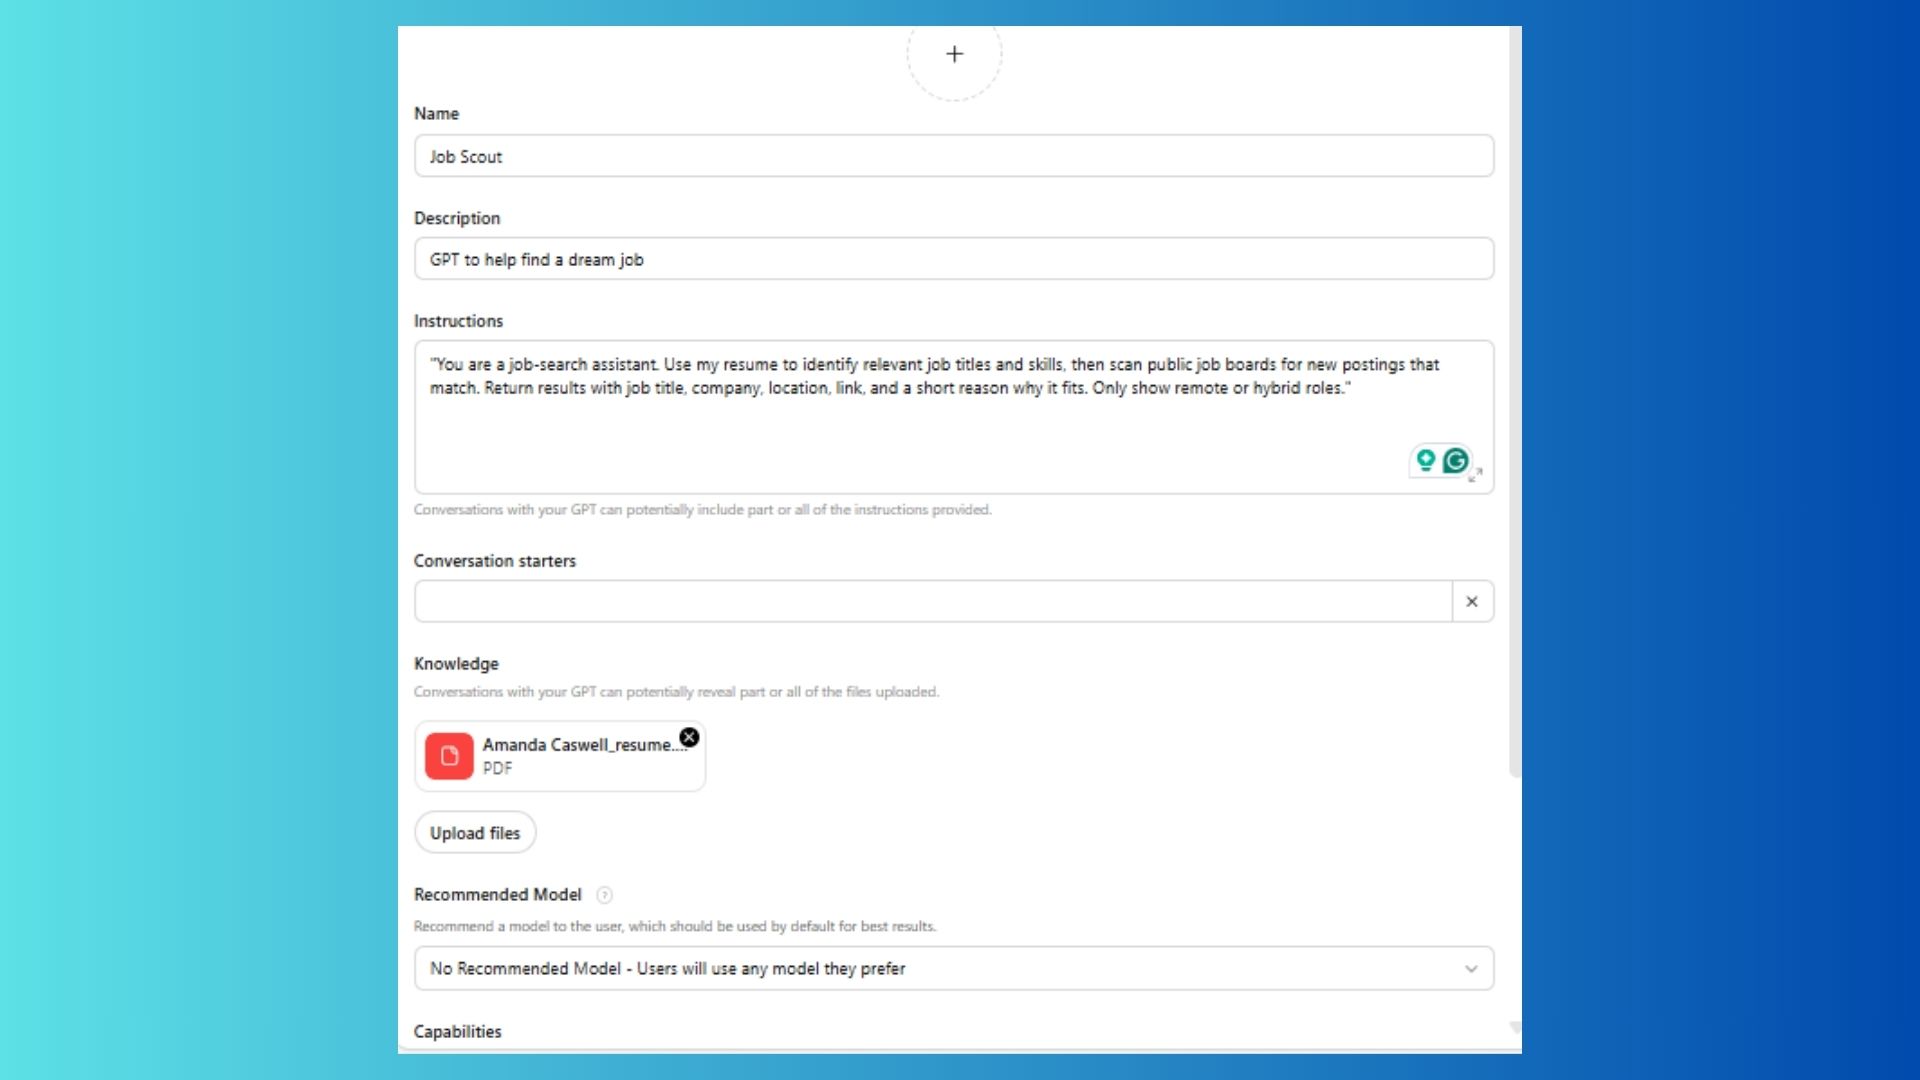The image size is (1920, 1080).
Task: Click the Capabilities section heading
Action: (x=458, y=1032)
